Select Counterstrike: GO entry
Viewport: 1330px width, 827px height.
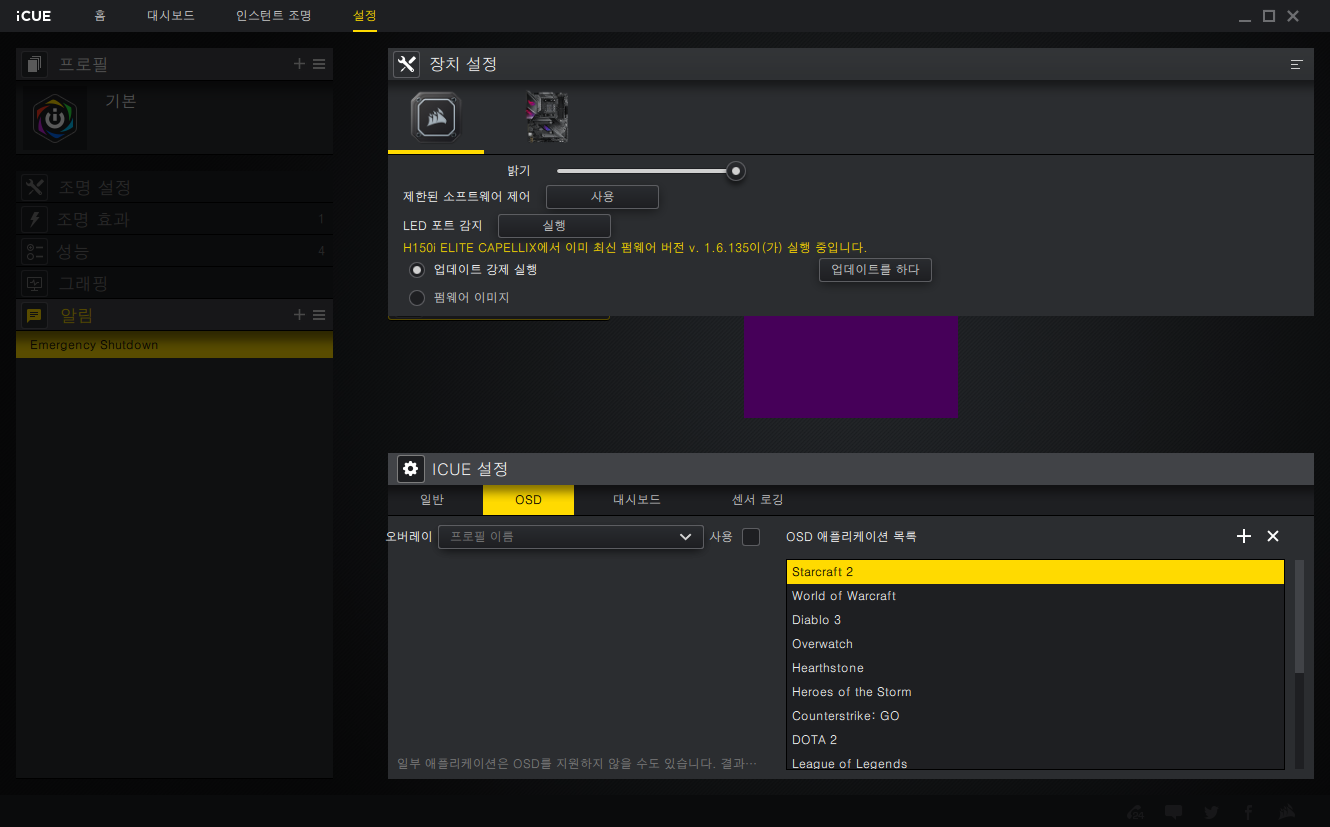pos(1035,716)
